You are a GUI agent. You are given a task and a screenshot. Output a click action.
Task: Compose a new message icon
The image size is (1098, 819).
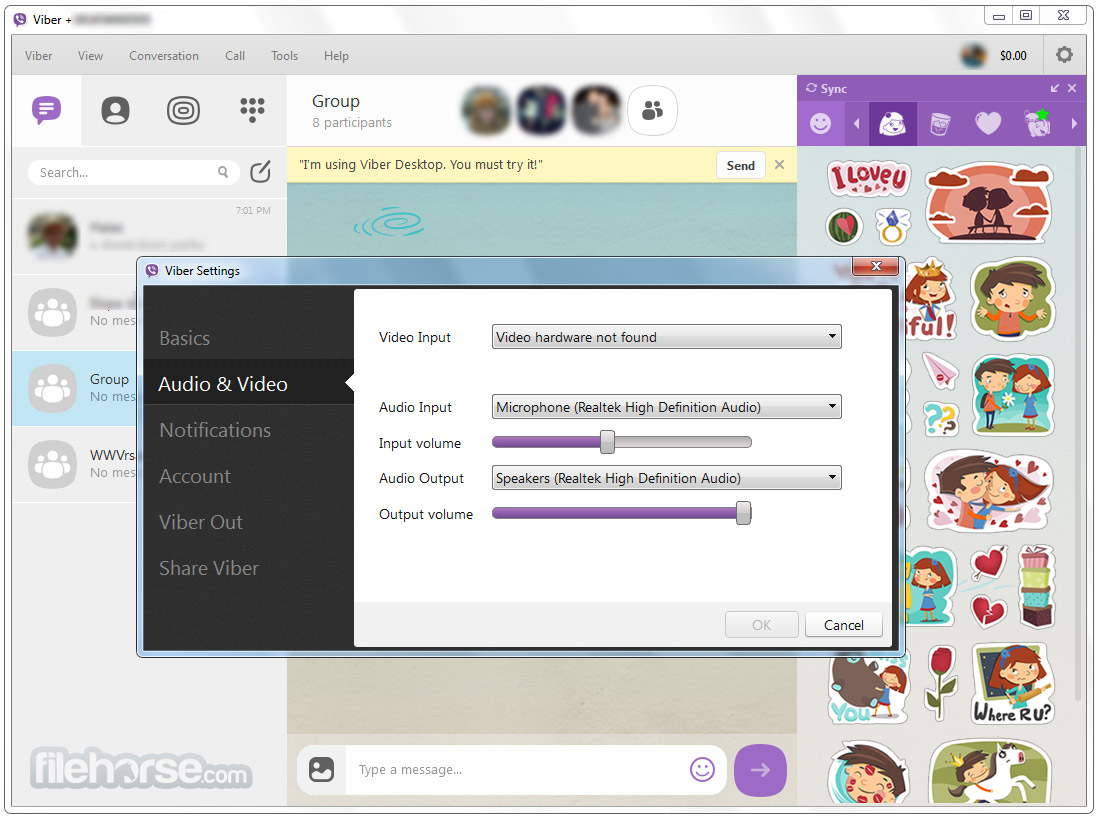coord(260,172)
